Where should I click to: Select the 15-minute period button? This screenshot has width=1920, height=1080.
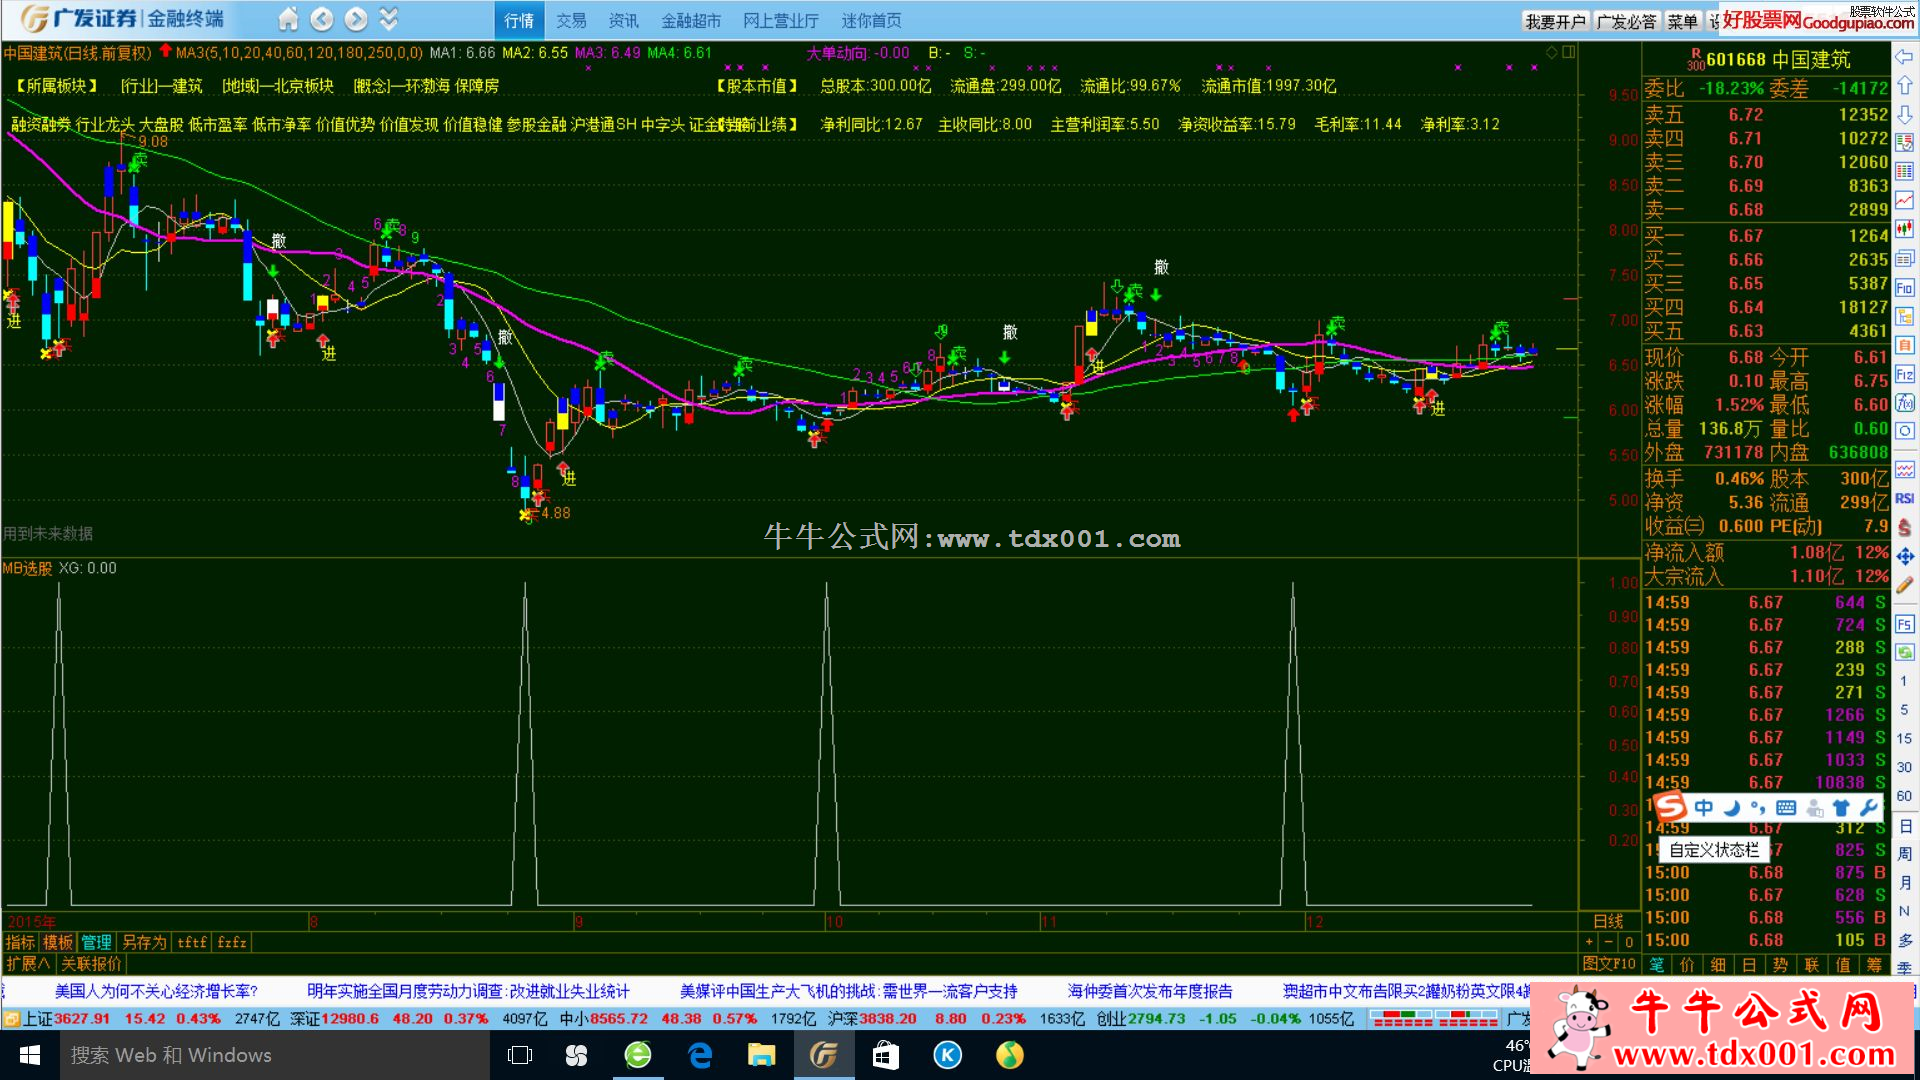pyautogui.click(x=1904, y=738)
